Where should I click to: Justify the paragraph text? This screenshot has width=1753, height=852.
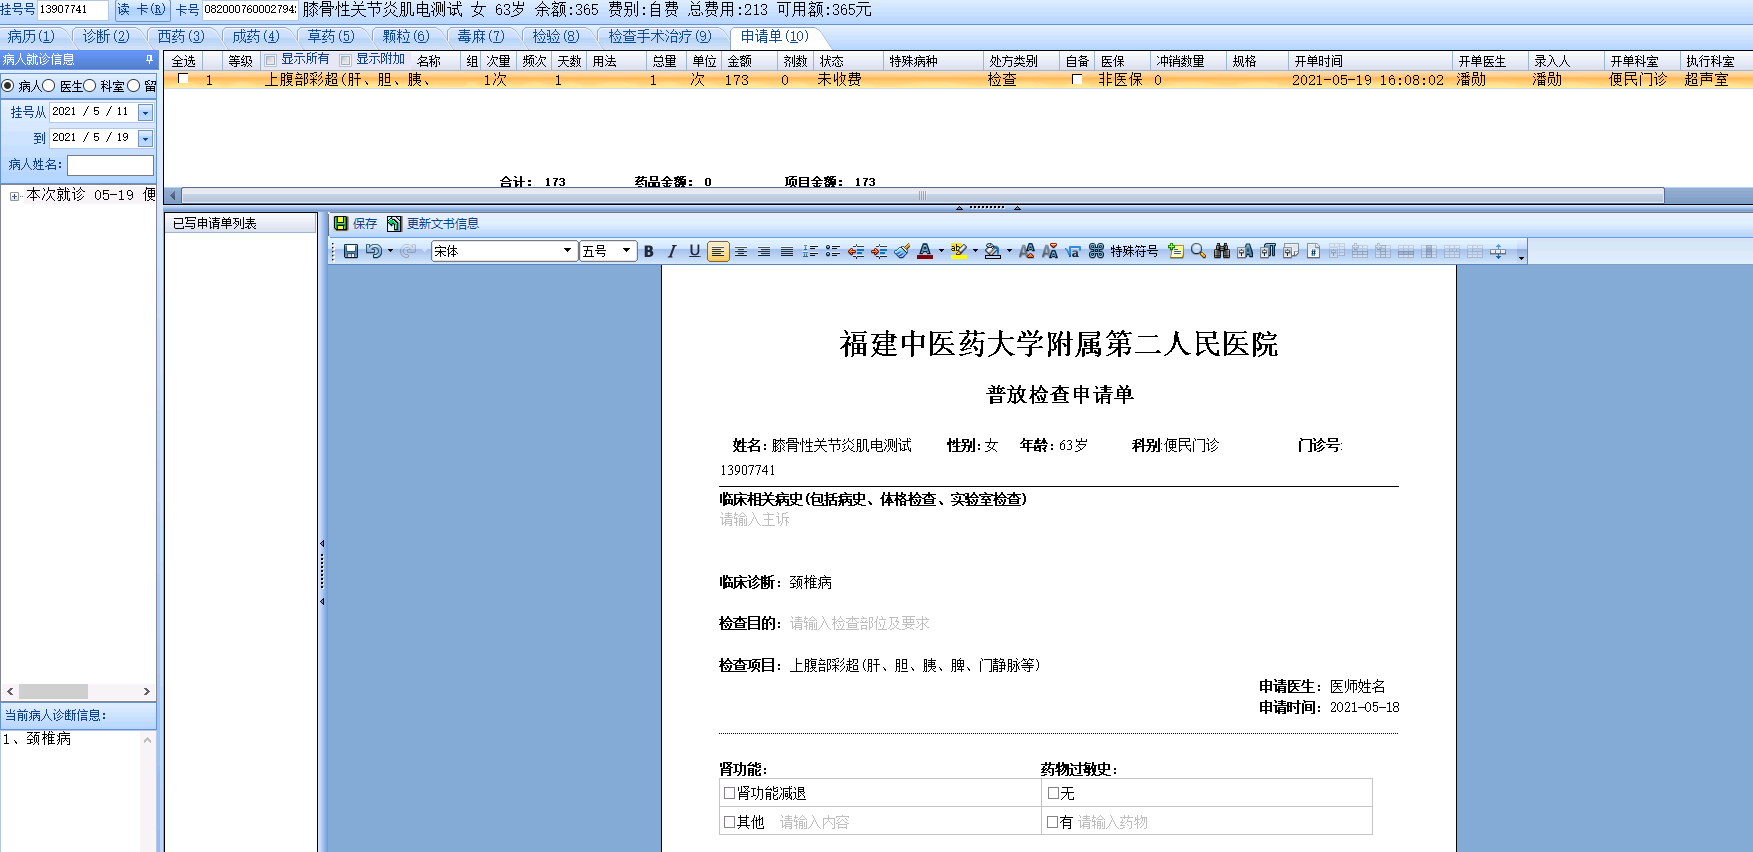[787, 251]
